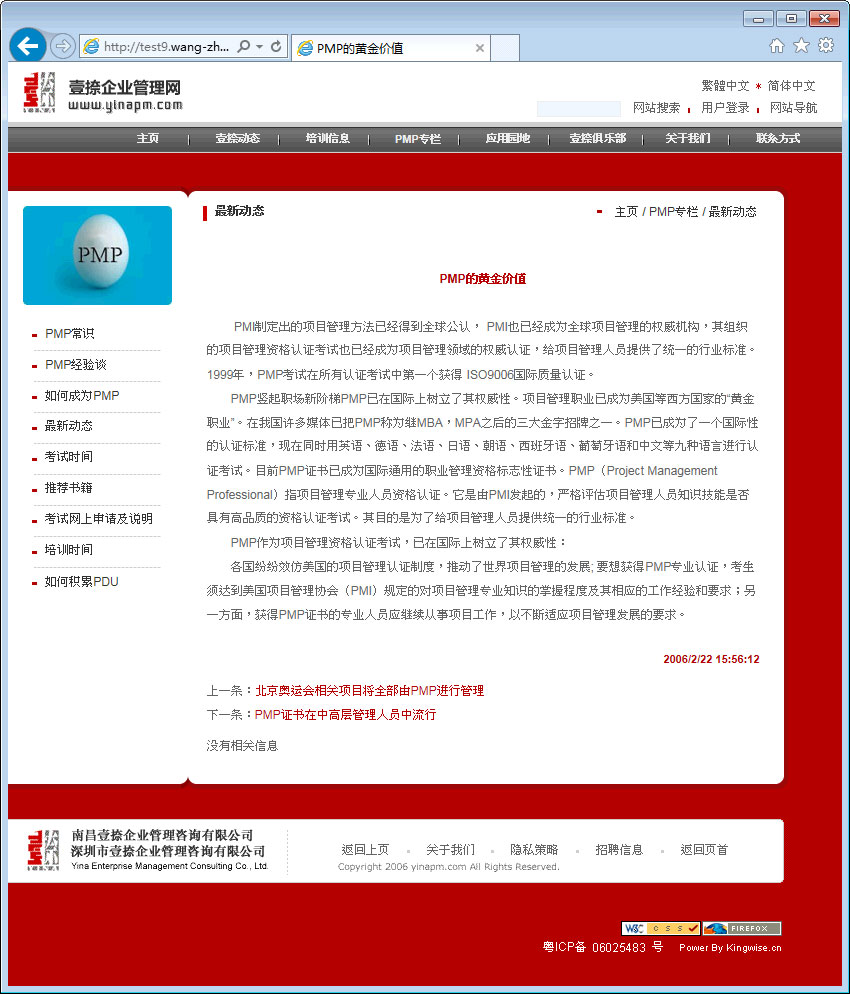Open 关于我们 in the navigation bar
The height and width of the screenshot is (994, 850).
click(688, 138)
